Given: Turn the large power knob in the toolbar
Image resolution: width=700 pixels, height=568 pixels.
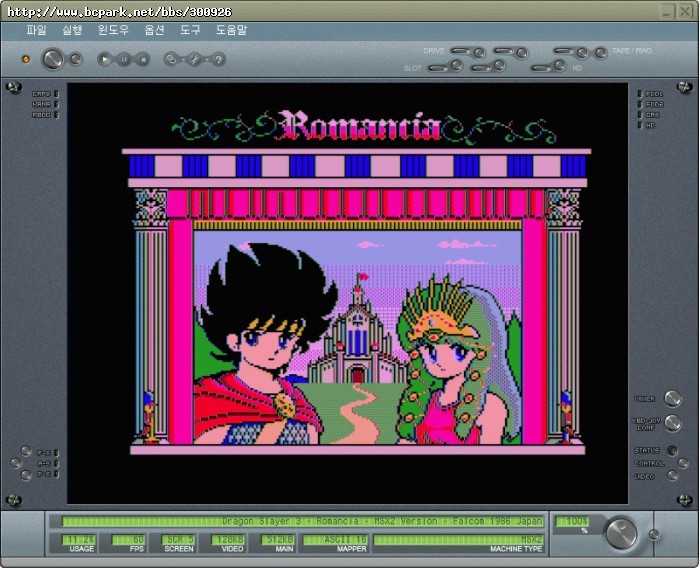Looking at the screenshot, I should pyautogui.click(x=52, y=59).
